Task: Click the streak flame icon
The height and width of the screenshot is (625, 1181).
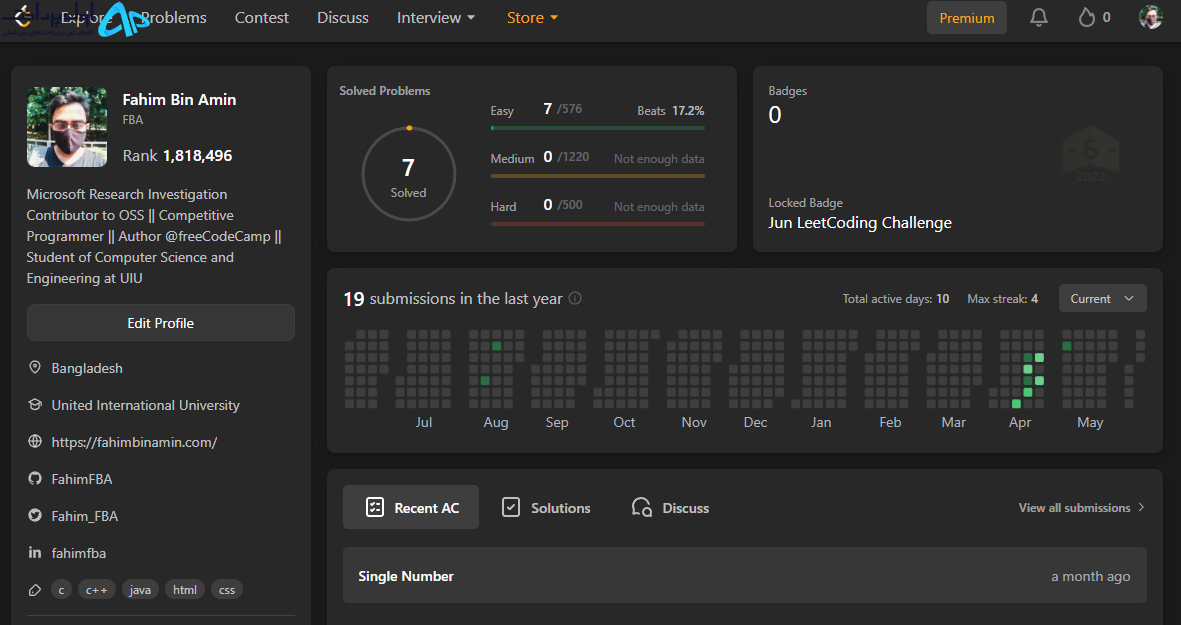Action: click(x=1086, y=17)
